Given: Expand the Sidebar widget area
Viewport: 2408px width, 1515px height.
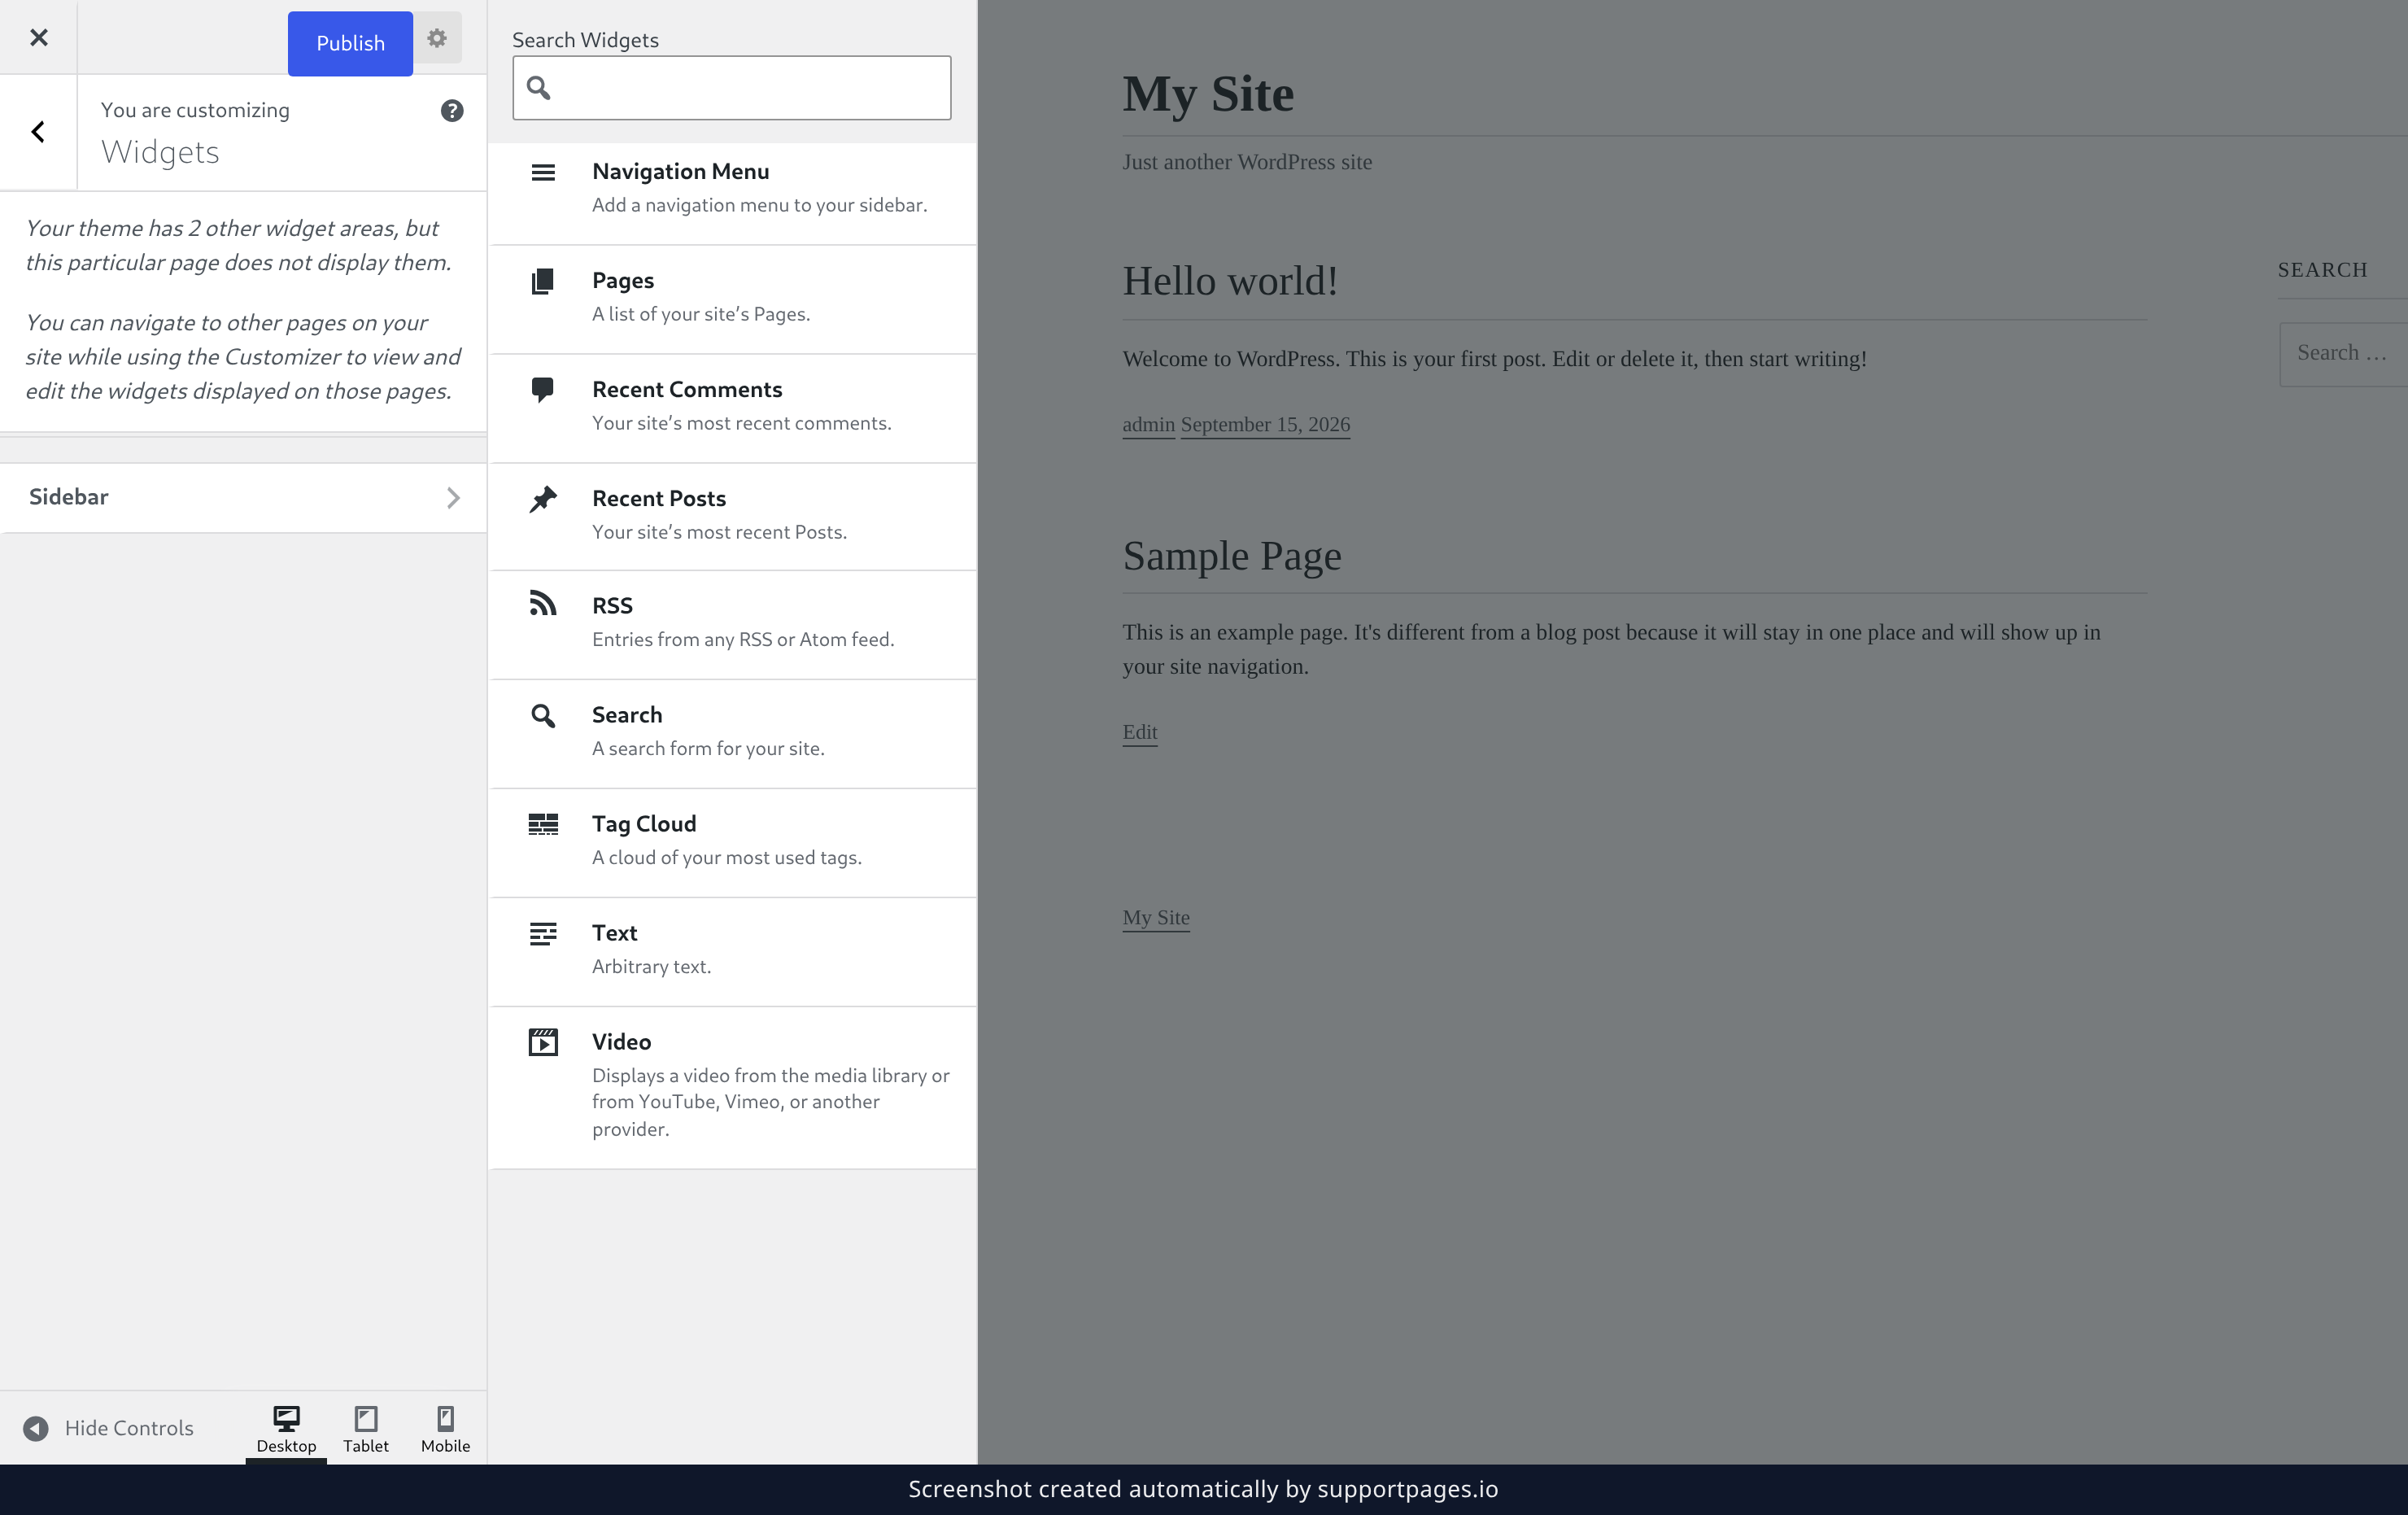Looking at the screenshot, I should point(243,497).
